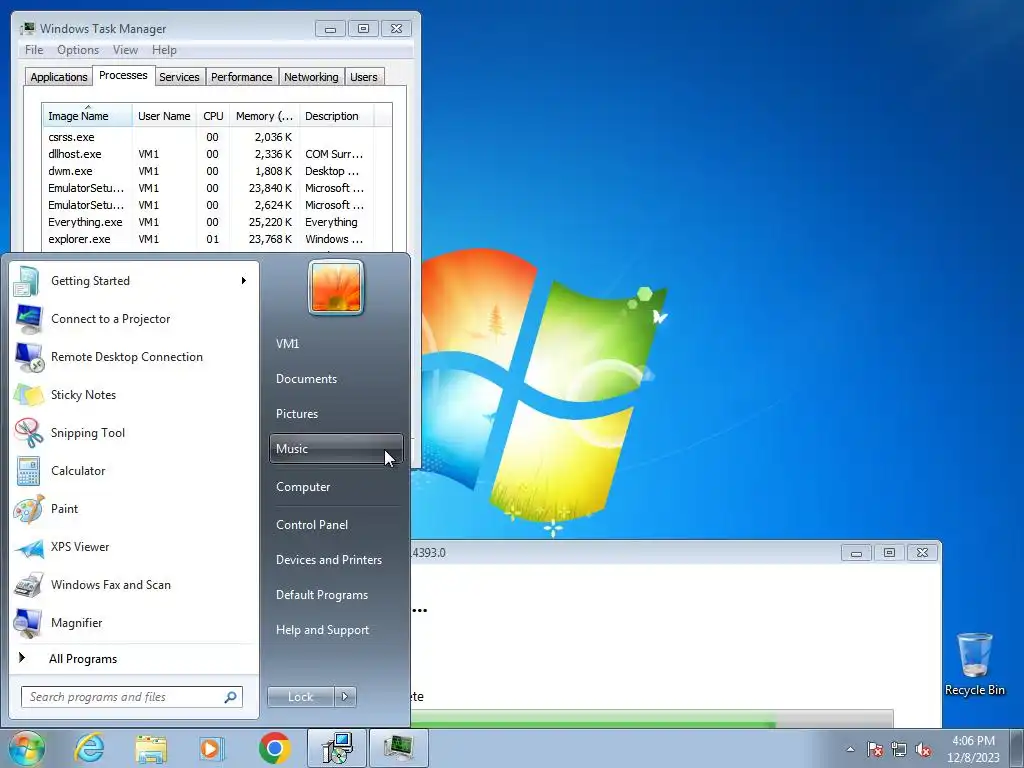Click the user account picture
Image resolution: width=1024 pixels, height=768 pixels.
(336, 287)
